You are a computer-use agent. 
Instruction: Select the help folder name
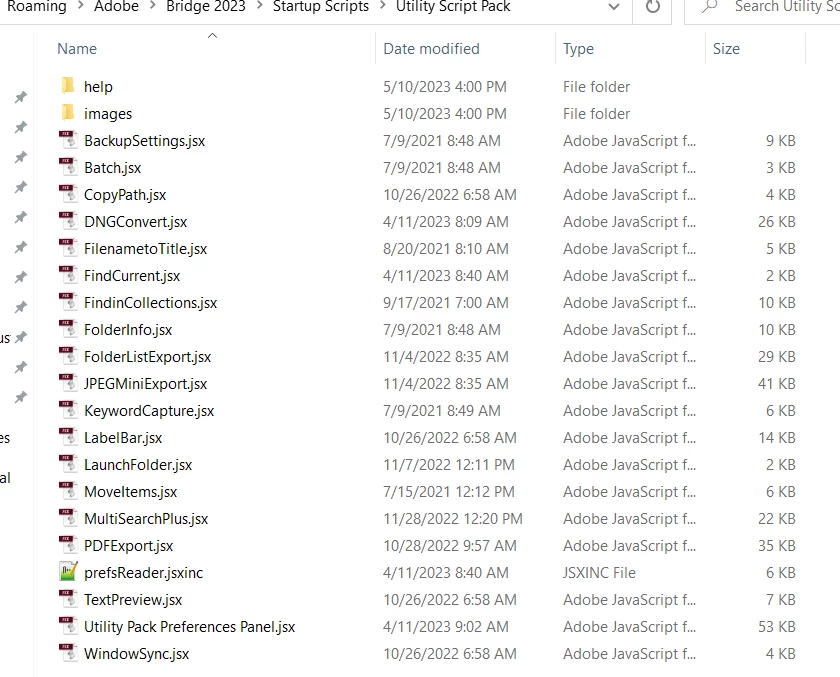point(98,87)
